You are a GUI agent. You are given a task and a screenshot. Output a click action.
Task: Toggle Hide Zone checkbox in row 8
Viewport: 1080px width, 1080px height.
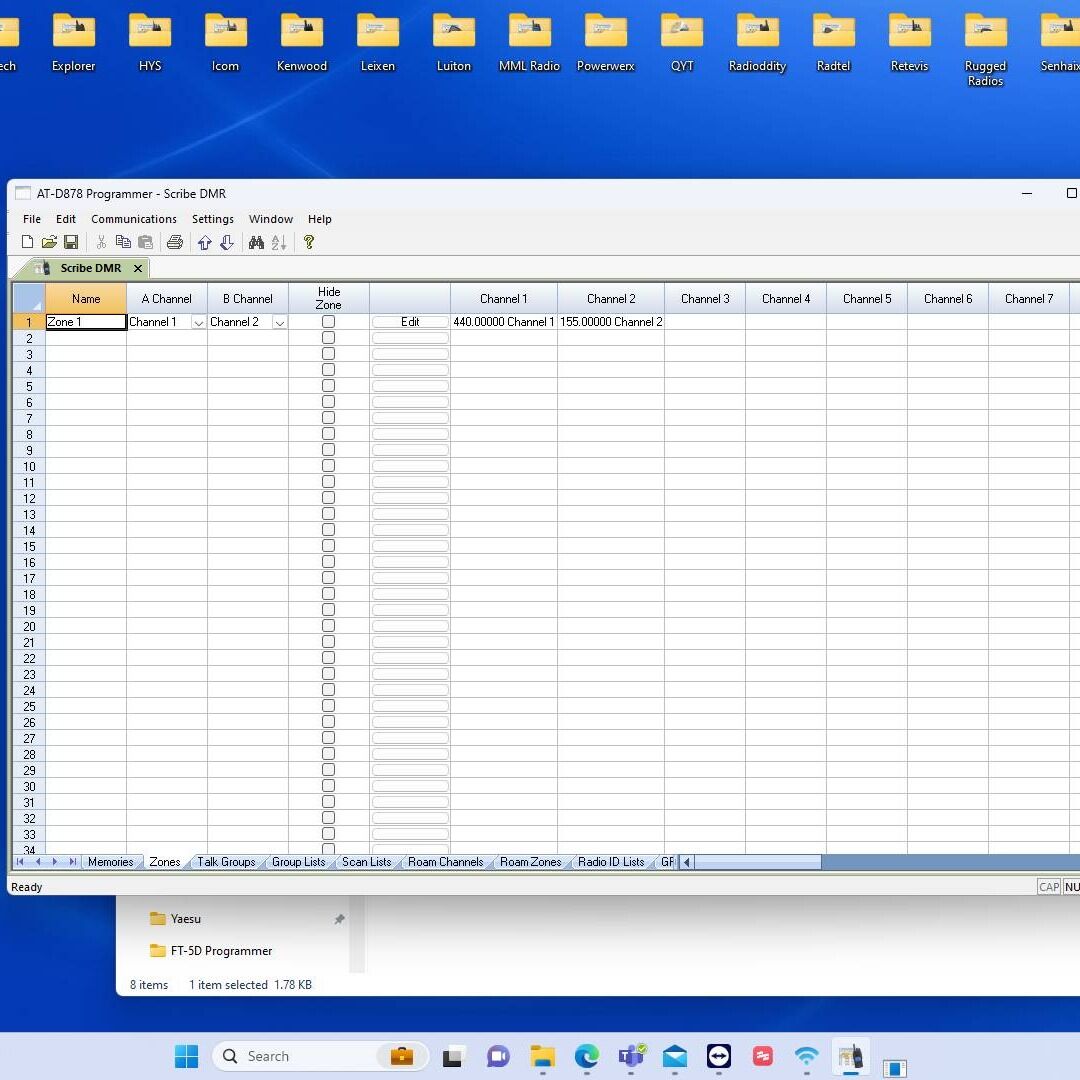pos(329,433)
